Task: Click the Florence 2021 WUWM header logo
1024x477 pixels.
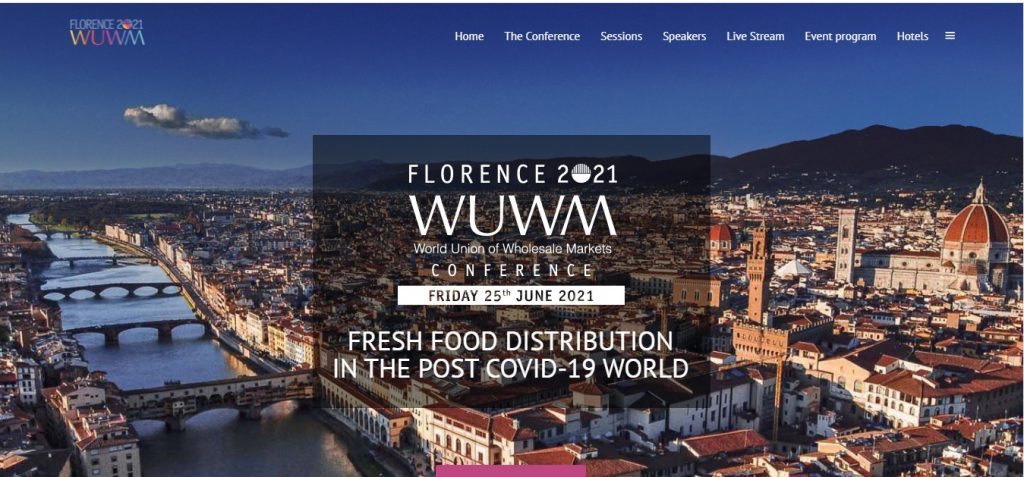Action: coord(107,32)
